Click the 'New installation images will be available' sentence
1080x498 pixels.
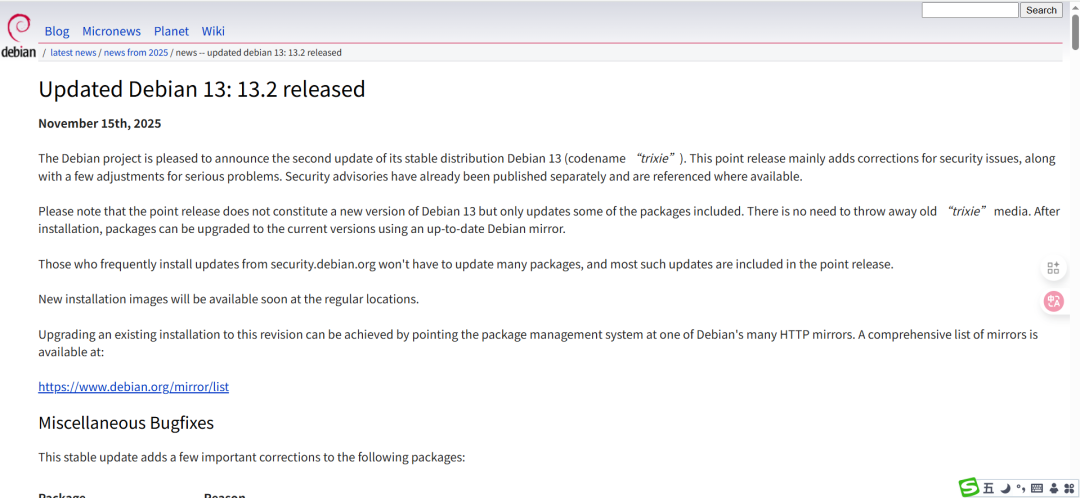click(x=228, y=300)
